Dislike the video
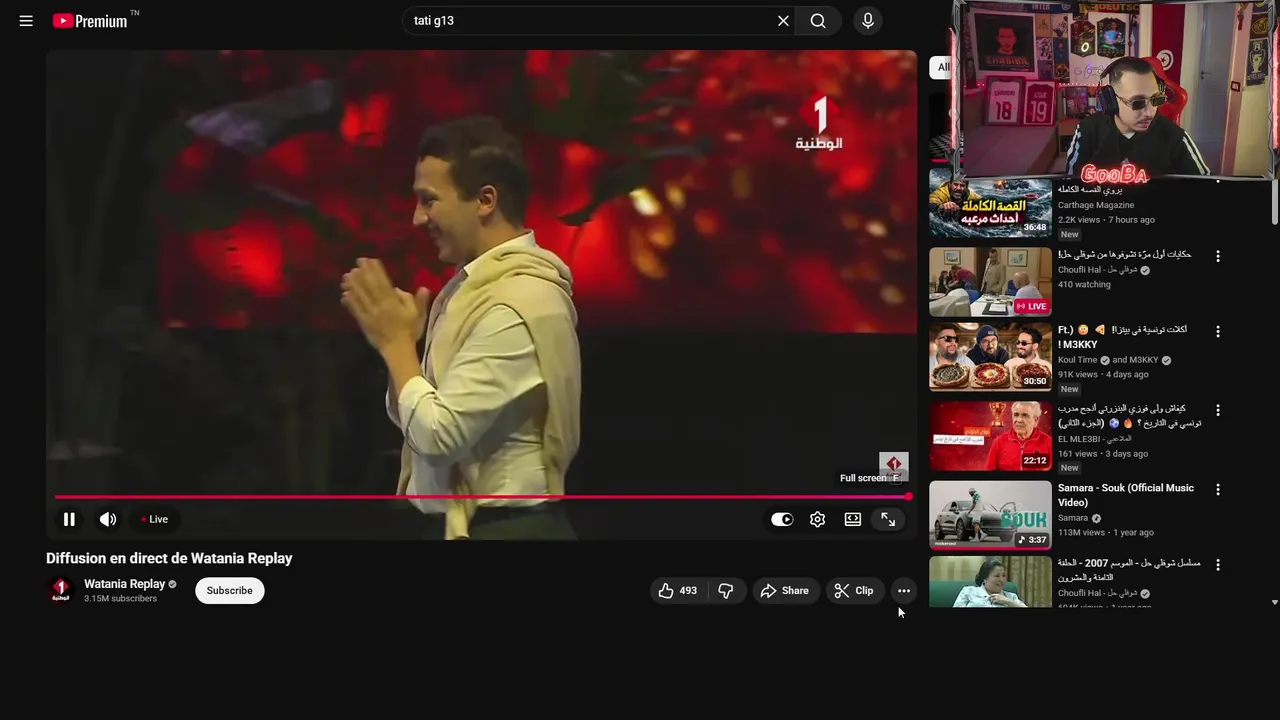 pyautogui.click(x=726, y=591)
